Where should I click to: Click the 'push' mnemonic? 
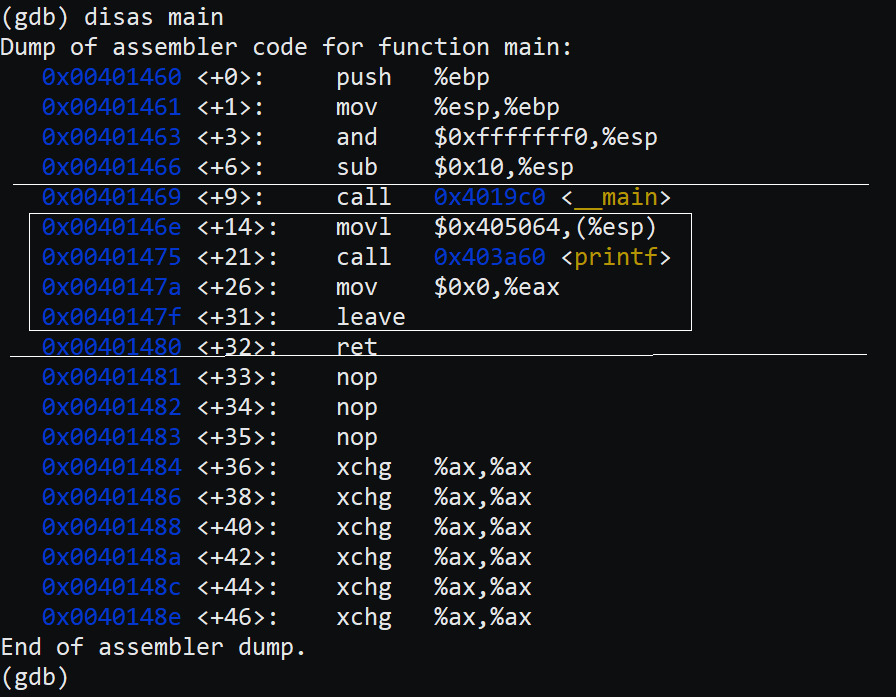click(364, 78)
